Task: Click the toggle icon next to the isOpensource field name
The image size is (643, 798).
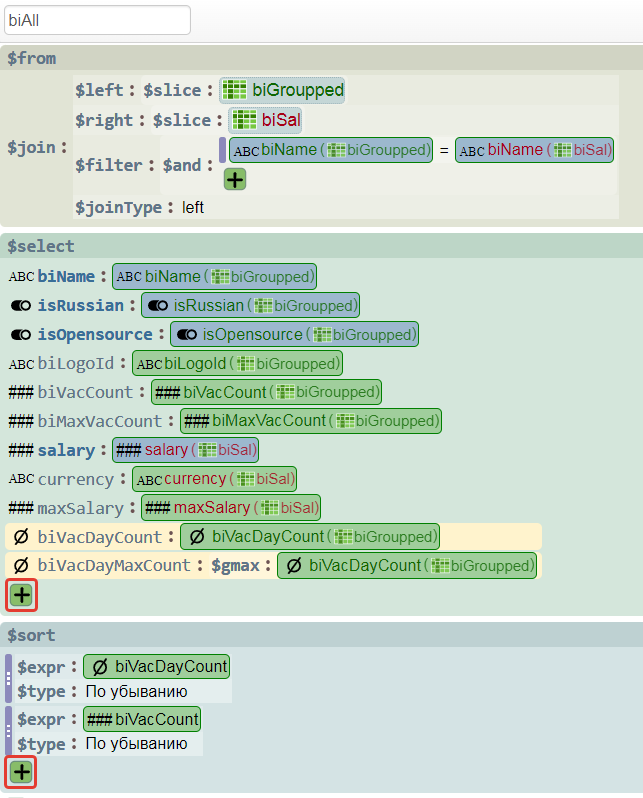Action: click(21, 335)
